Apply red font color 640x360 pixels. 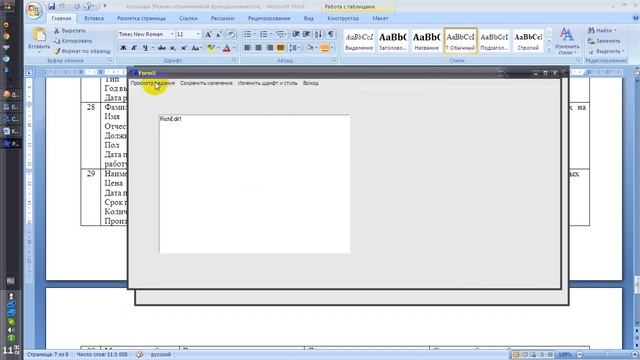[x=227, y=48]
